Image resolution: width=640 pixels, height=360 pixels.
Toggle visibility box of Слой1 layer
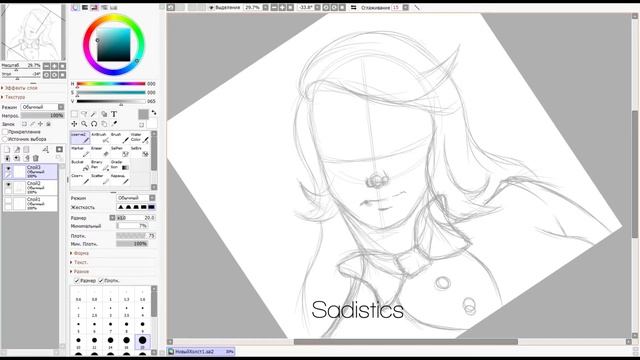coord(8,200)
